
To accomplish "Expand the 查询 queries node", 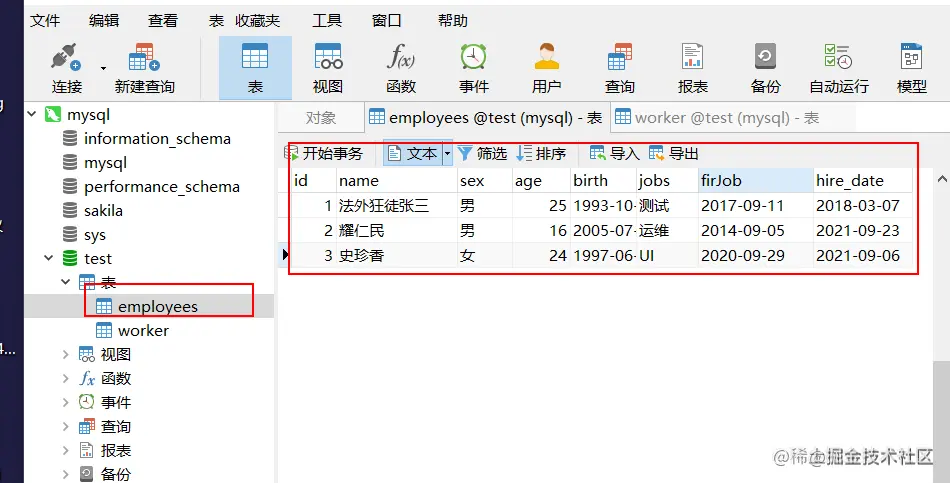I will (x=65, y=426).
